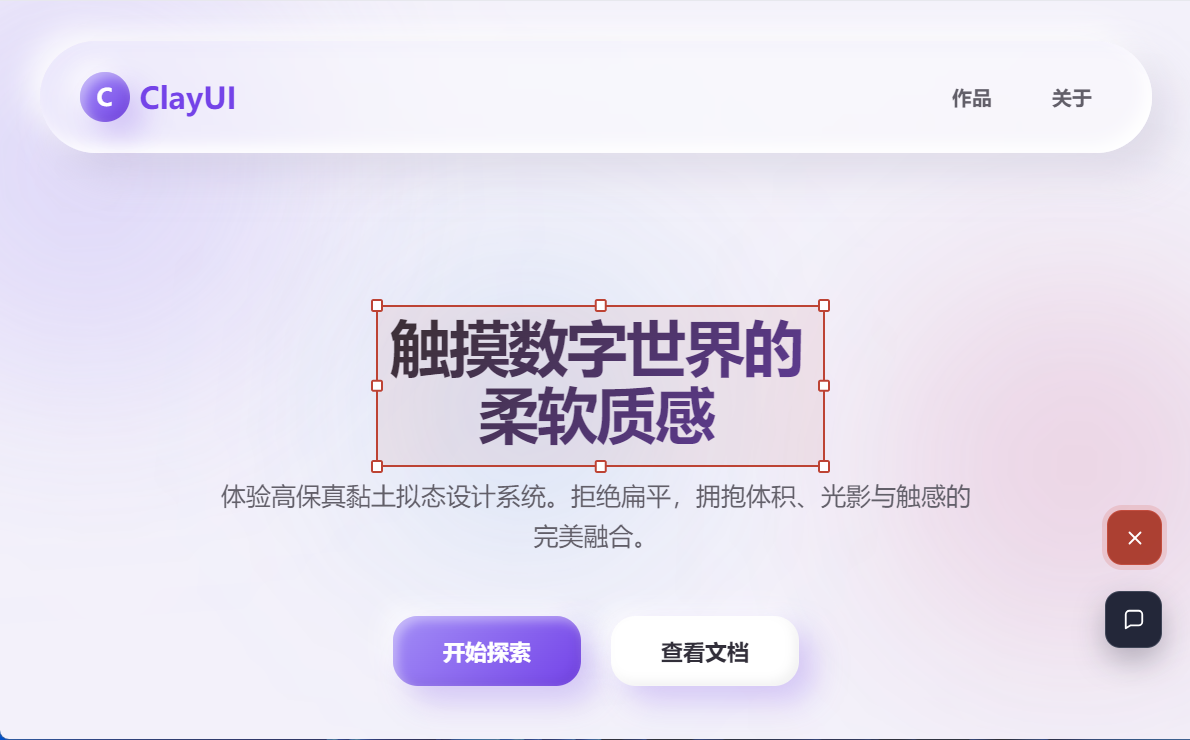Click the empty area of the navbar pill
Image resolution: width=1190 pixels, height=740 pixels.
click(x=592, y=97)
